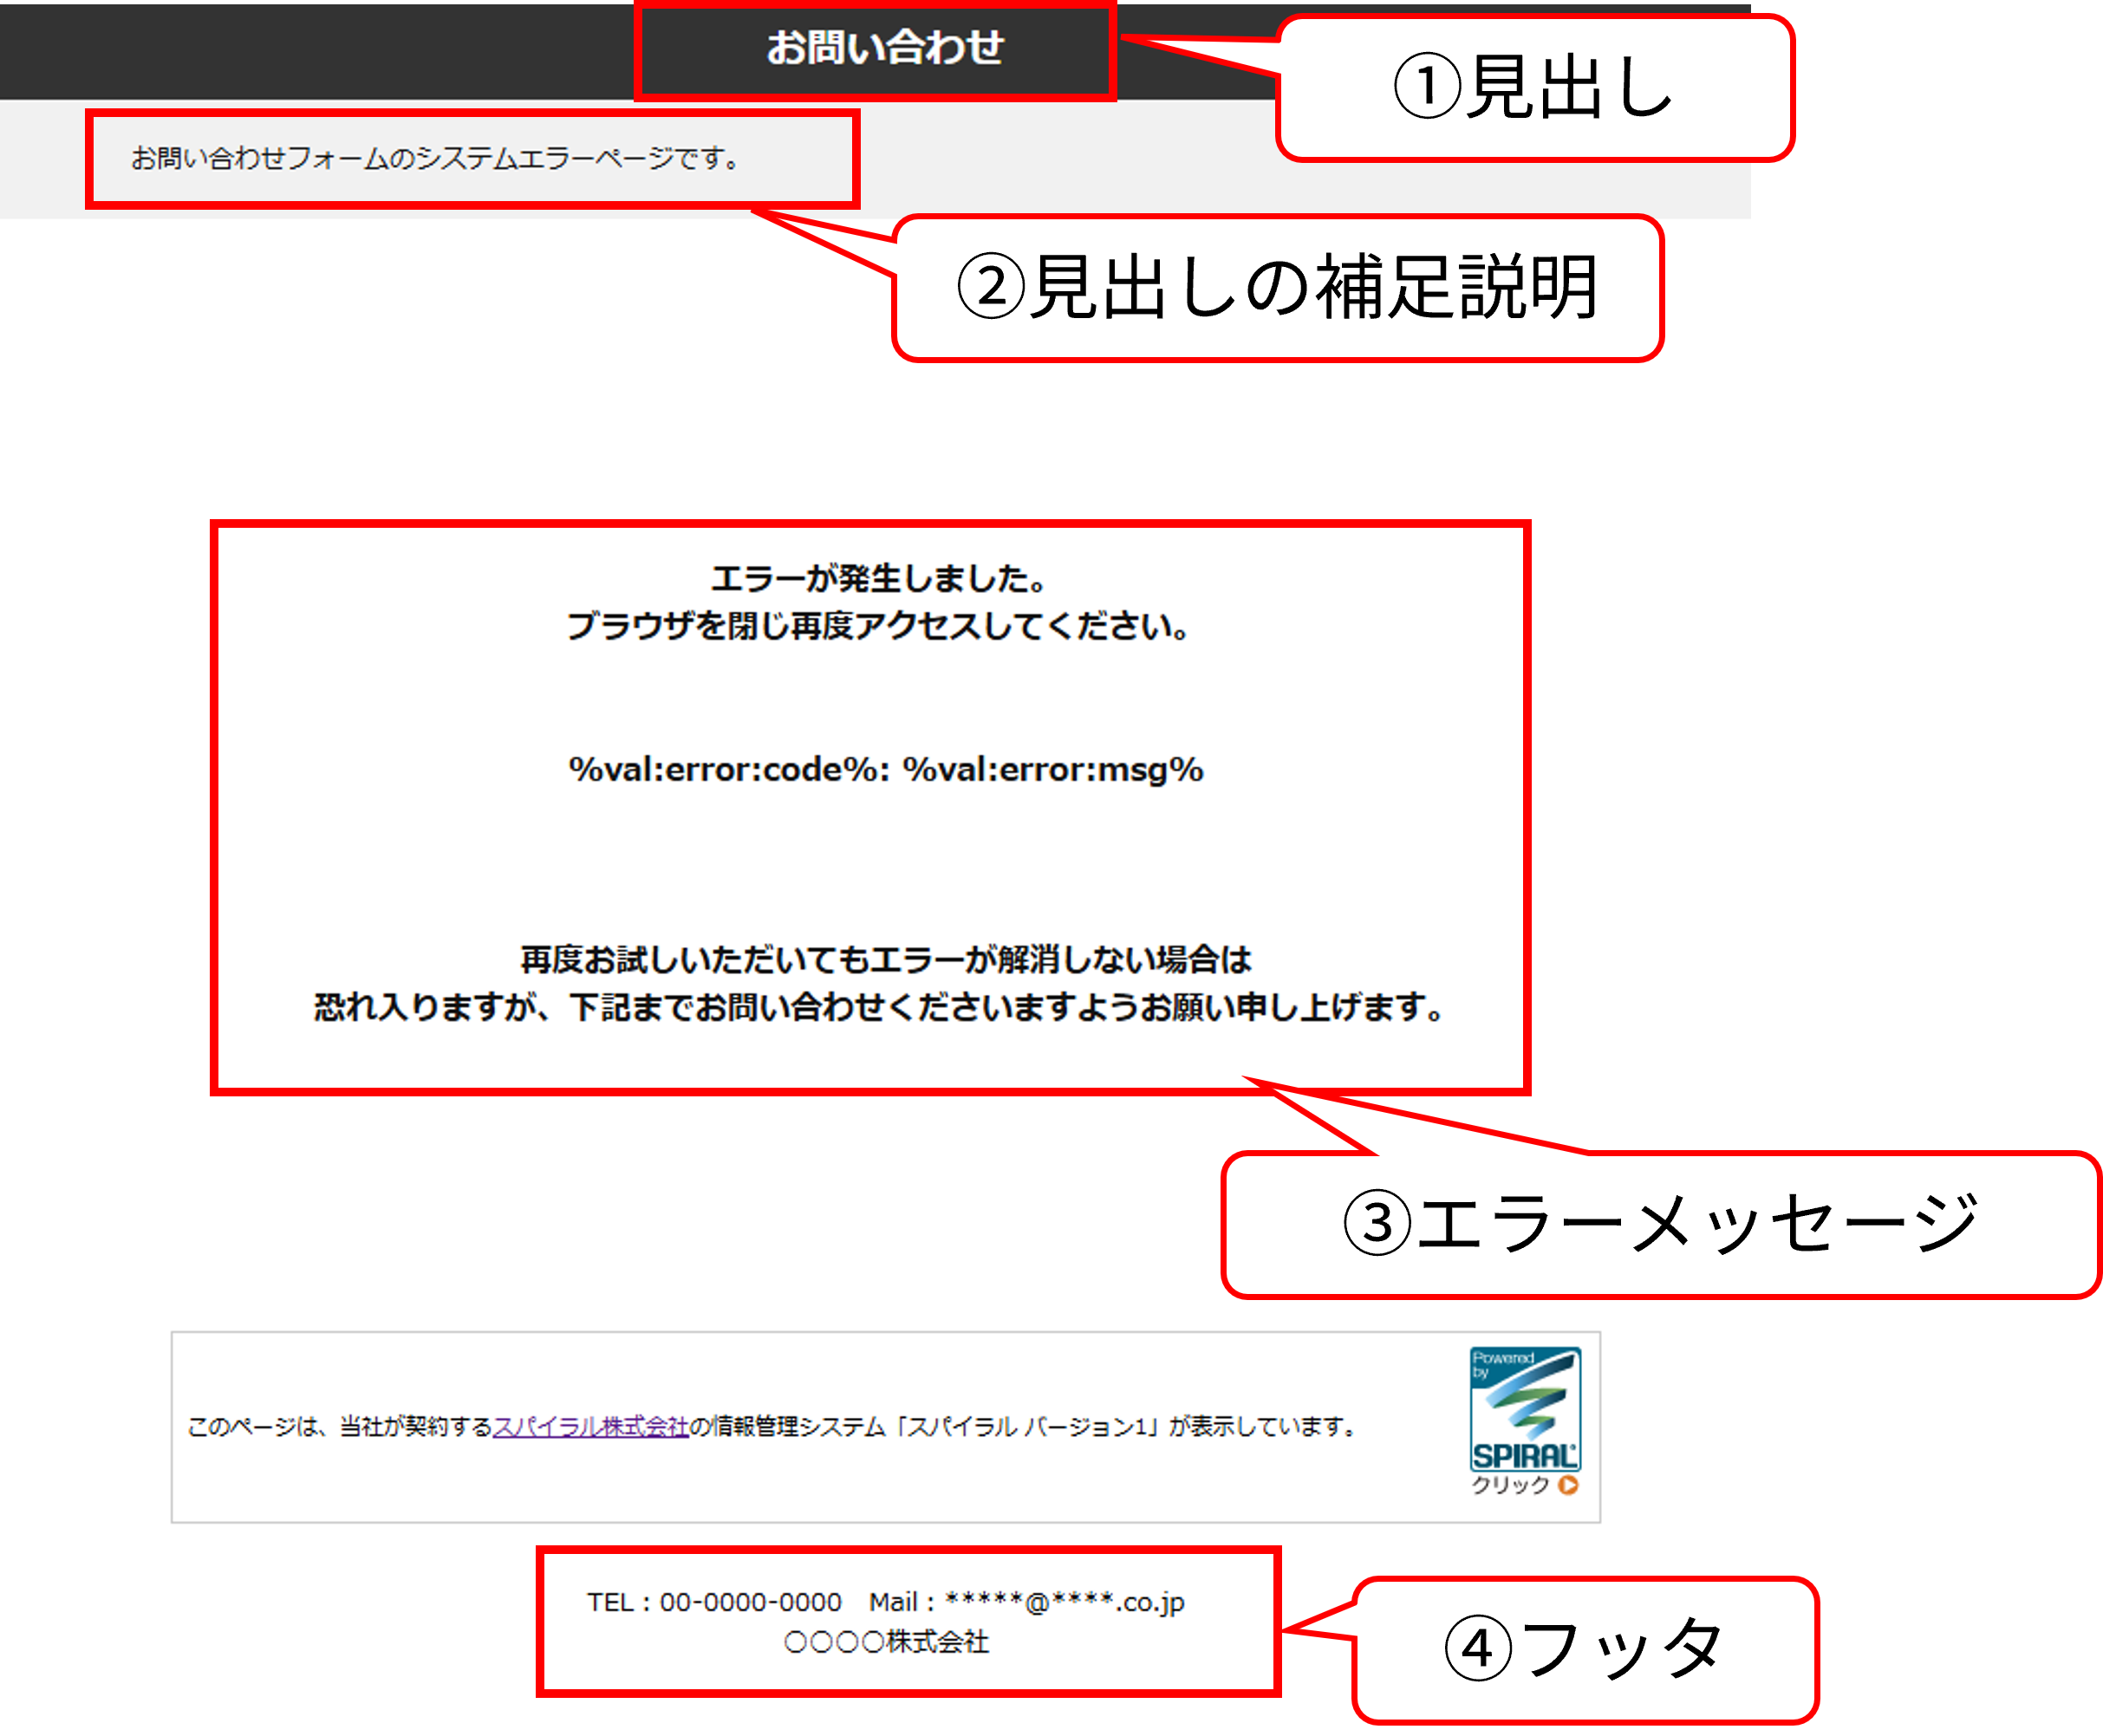Click the %val:error:msg% placeholder text
The height and width of the screenshot is (1736, 2103).
point(1053,769)
